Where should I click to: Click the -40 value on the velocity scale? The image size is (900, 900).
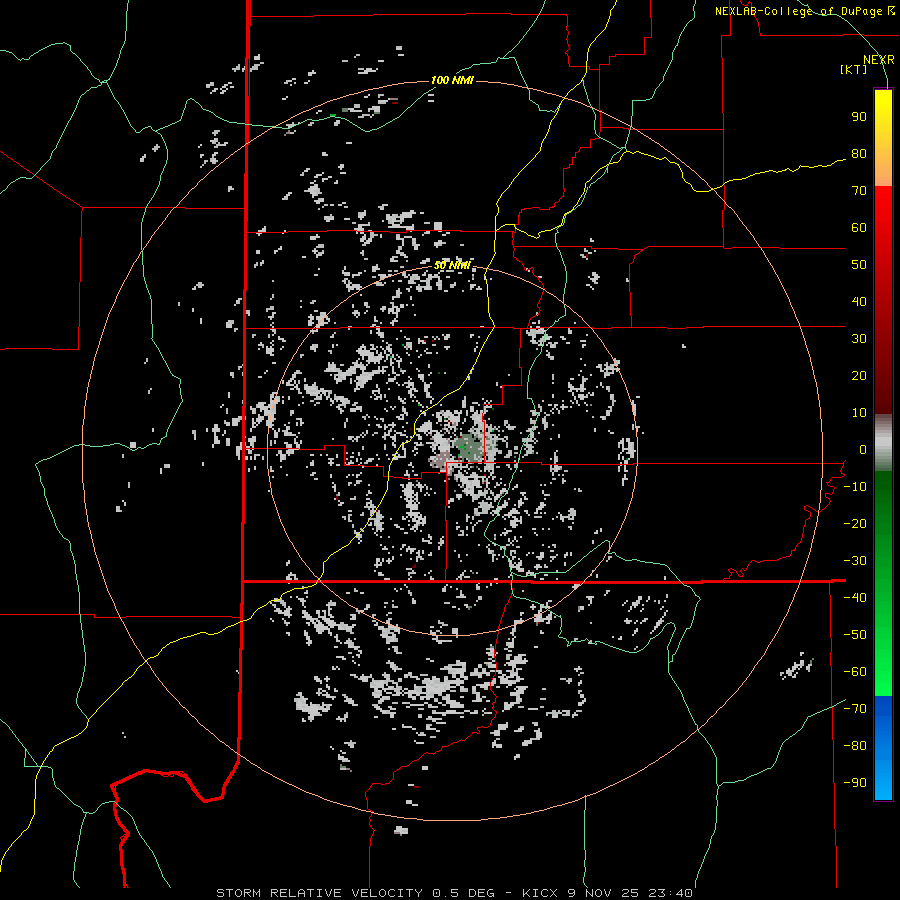(855, 598)
